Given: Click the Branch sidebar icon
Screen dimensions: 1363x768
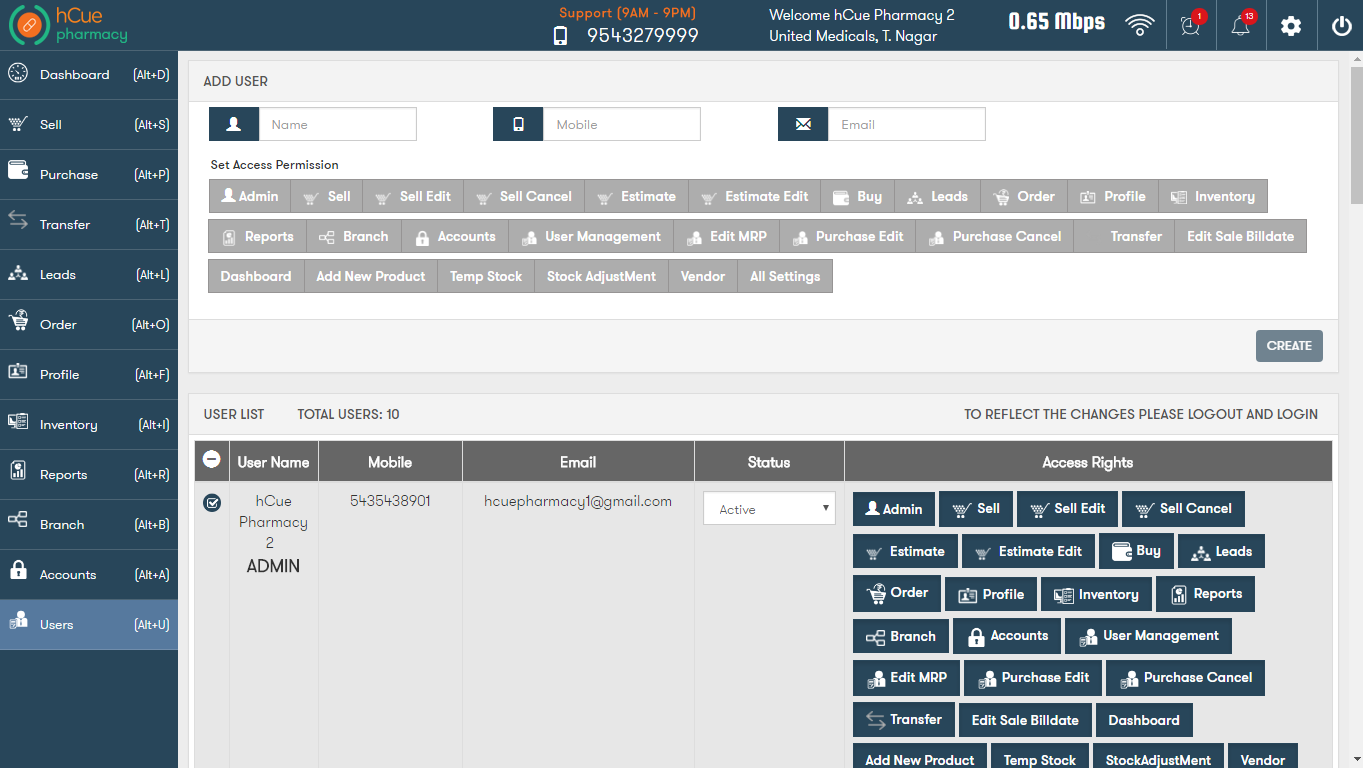Looking at the screenshot, I should point(18,520).
